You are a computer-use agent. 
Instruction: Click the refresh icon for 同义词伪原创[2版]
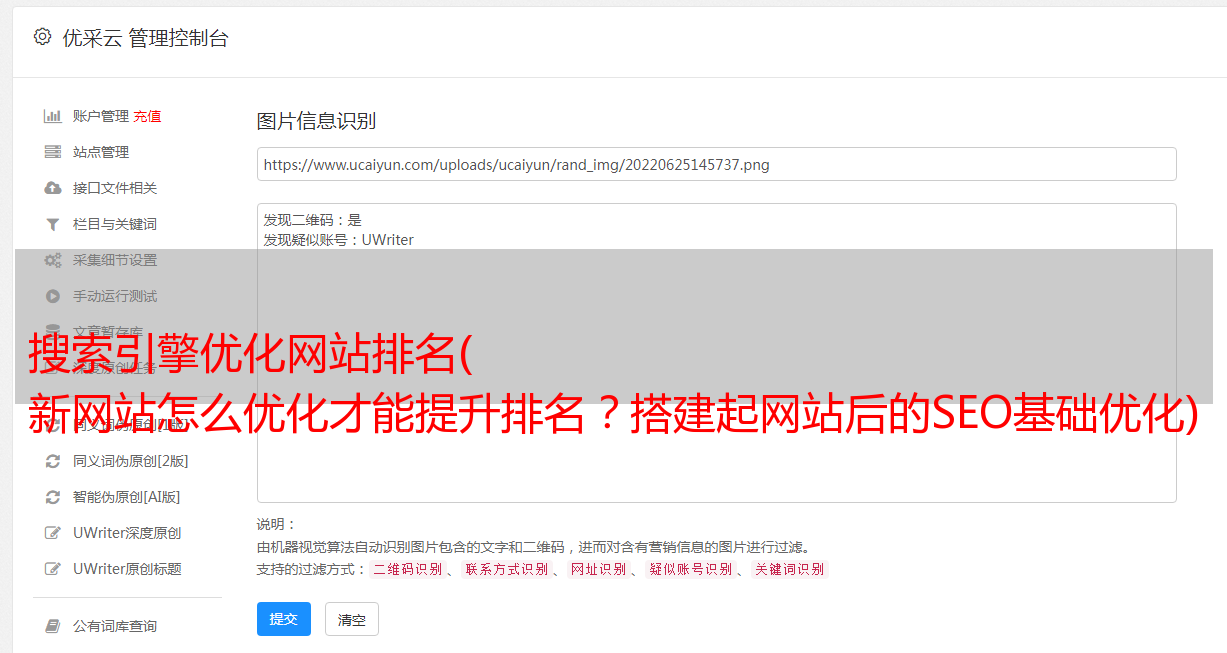53,461
